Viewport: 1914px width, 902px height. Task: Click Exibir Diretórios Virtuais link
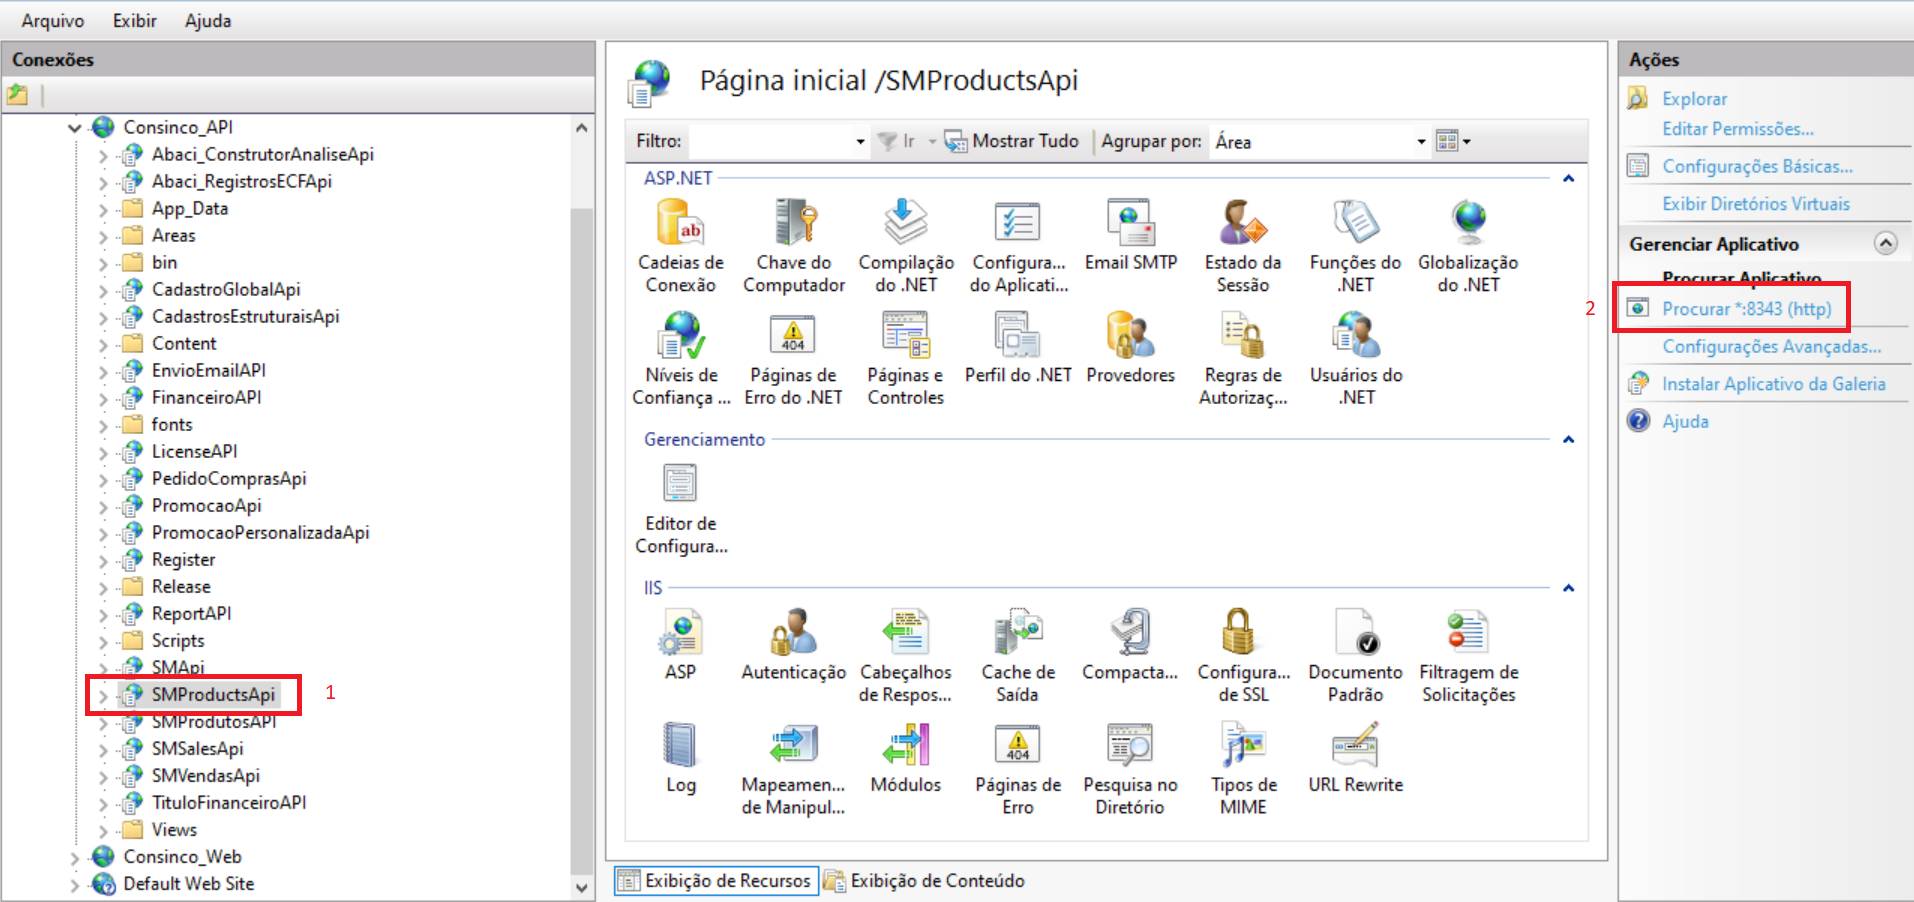click(1756, 203)
